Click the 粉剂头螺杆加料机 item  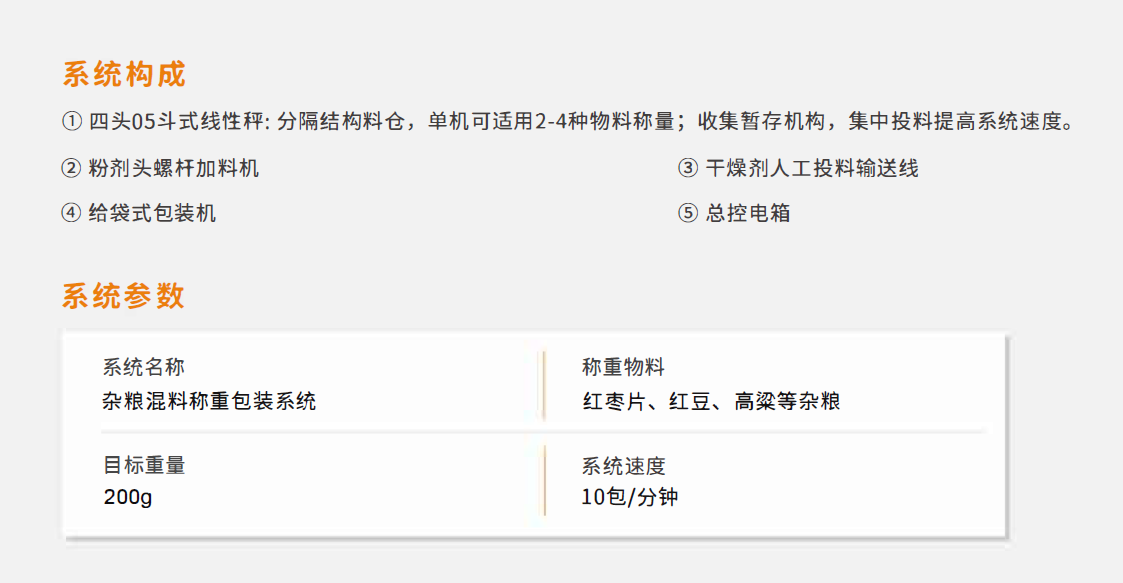[x=173, y=168]
